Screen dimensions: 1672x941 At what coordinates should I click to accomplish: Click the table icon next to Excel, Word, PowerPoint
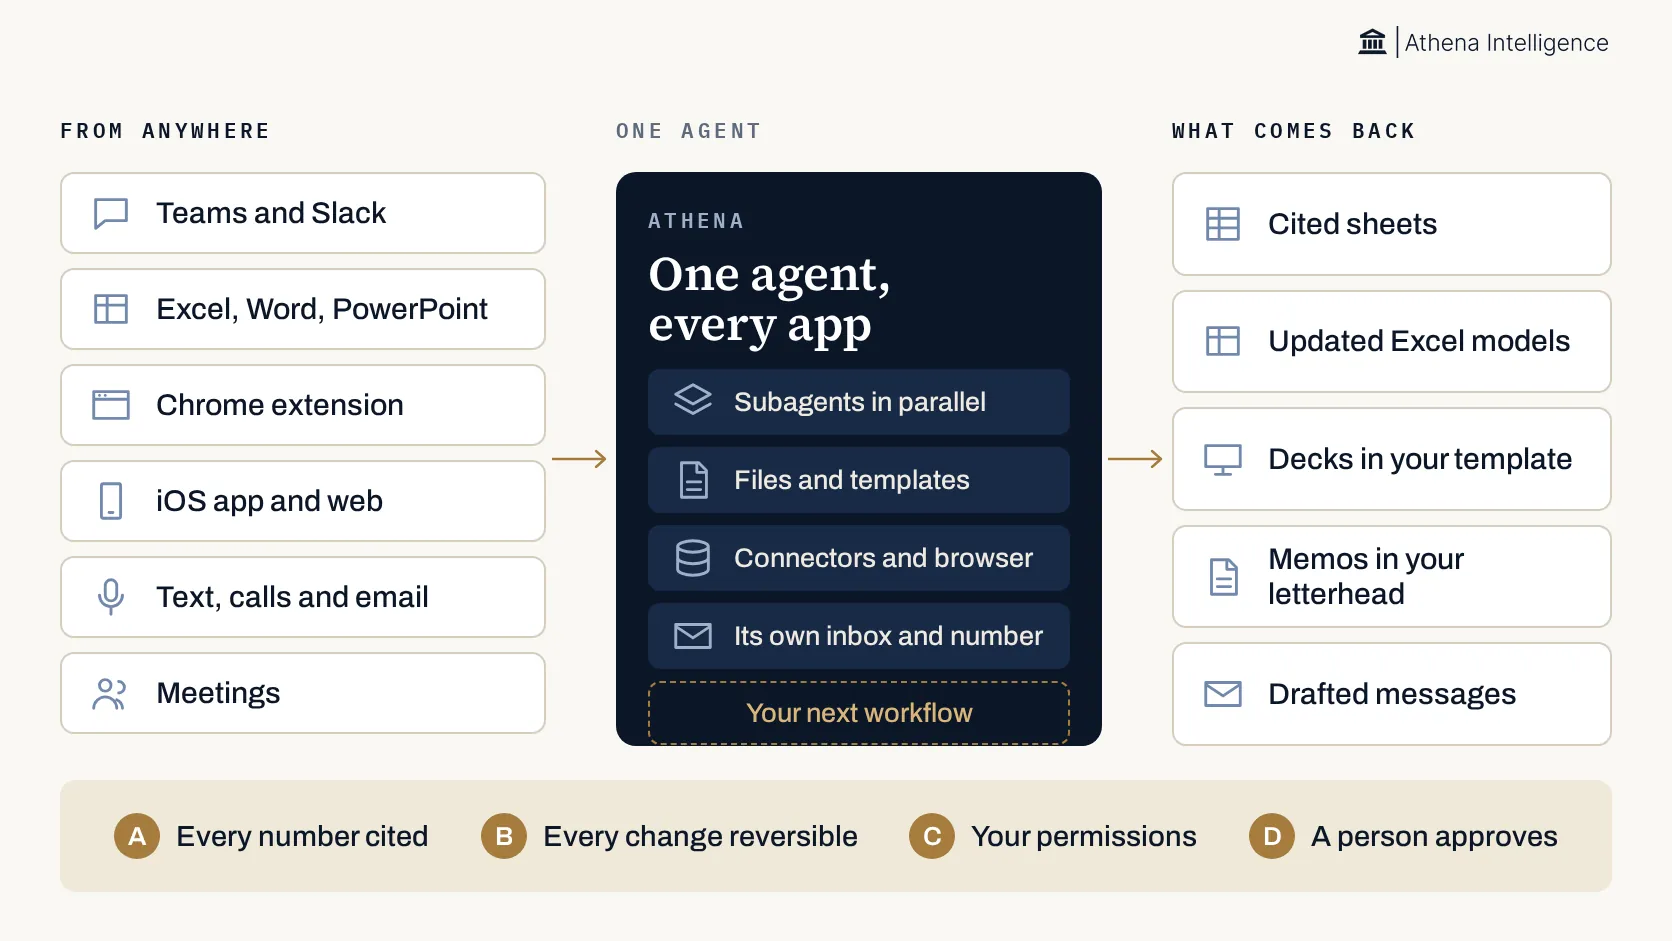[x=111, y=309]
